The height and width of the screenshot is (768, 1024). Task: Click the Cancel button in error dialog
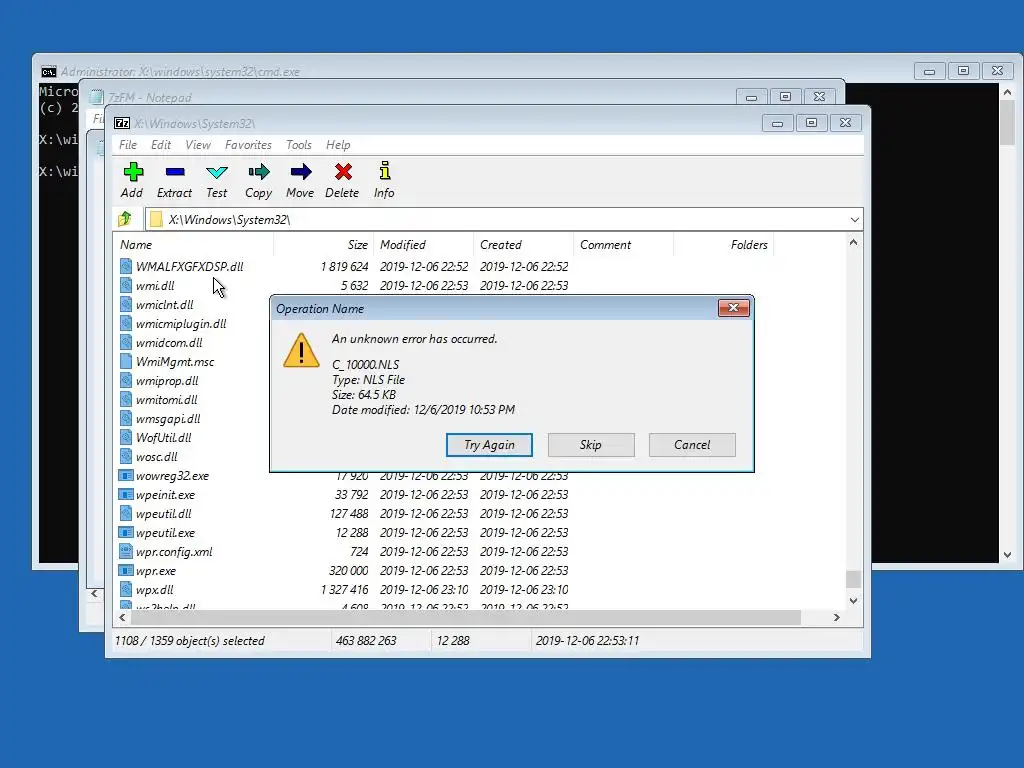(x=692, y=445)
